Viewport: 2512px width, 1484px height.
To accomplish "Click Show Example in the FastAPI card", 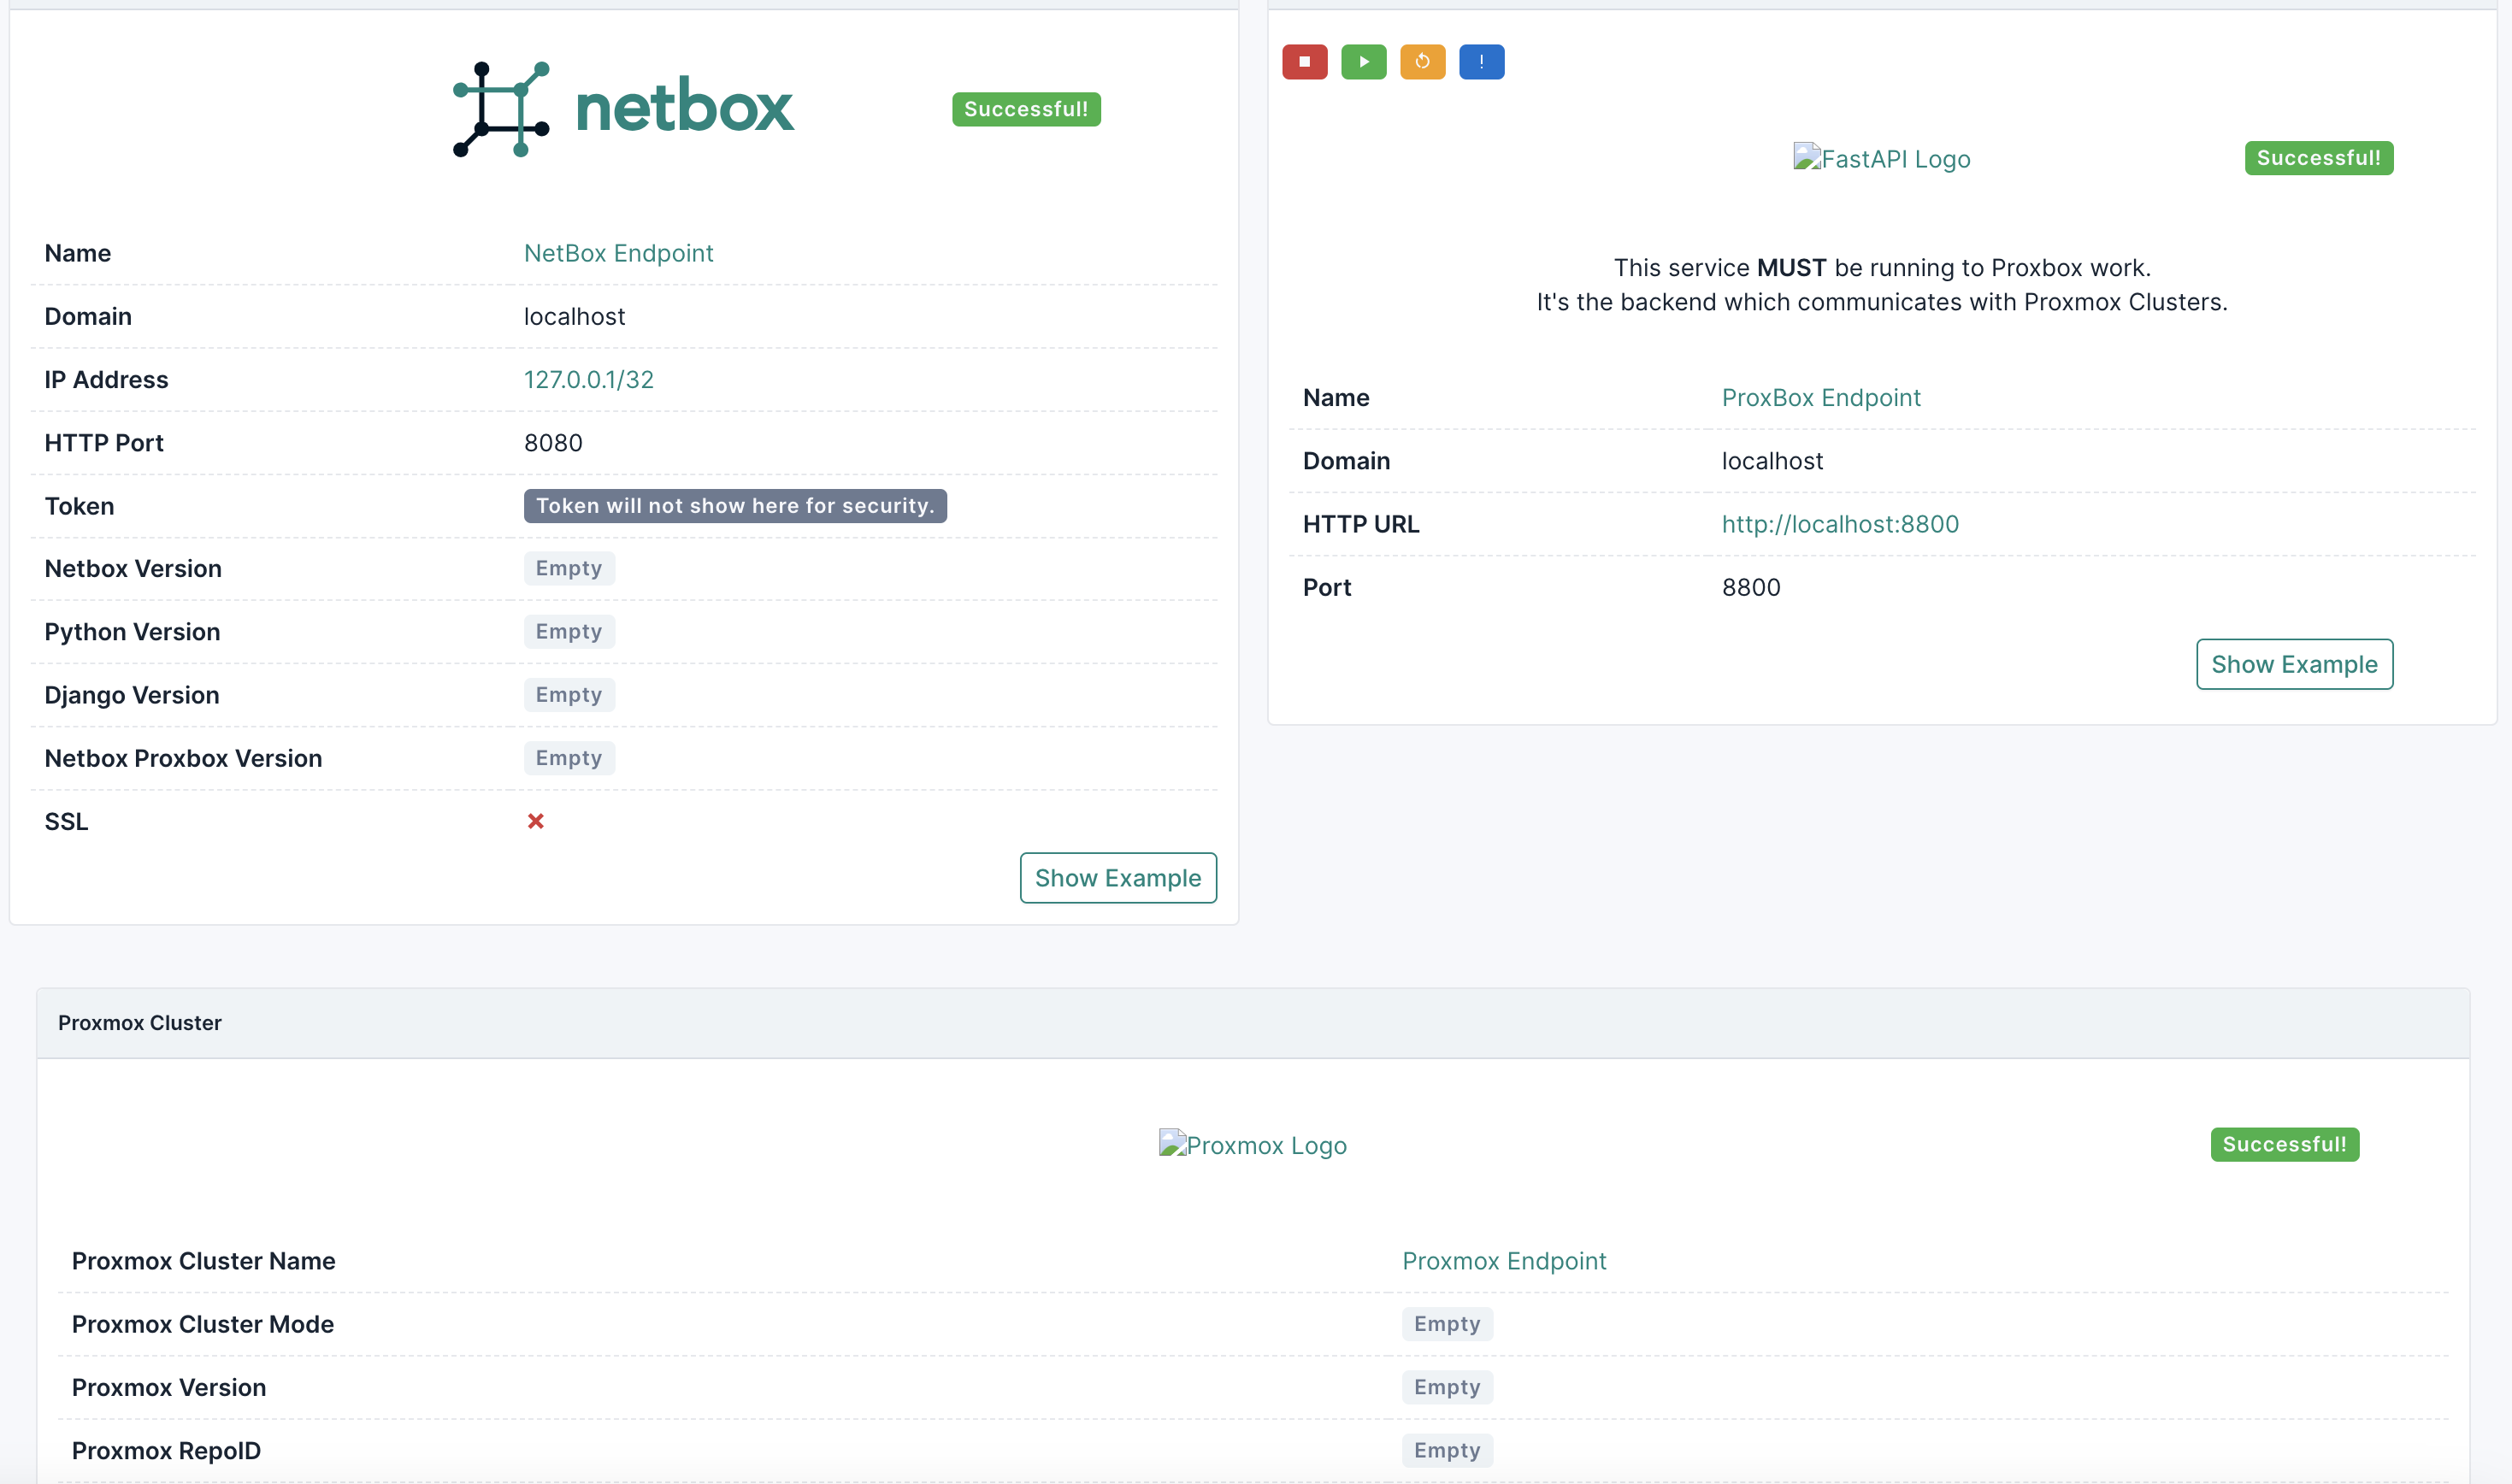I will [2294, 664].
